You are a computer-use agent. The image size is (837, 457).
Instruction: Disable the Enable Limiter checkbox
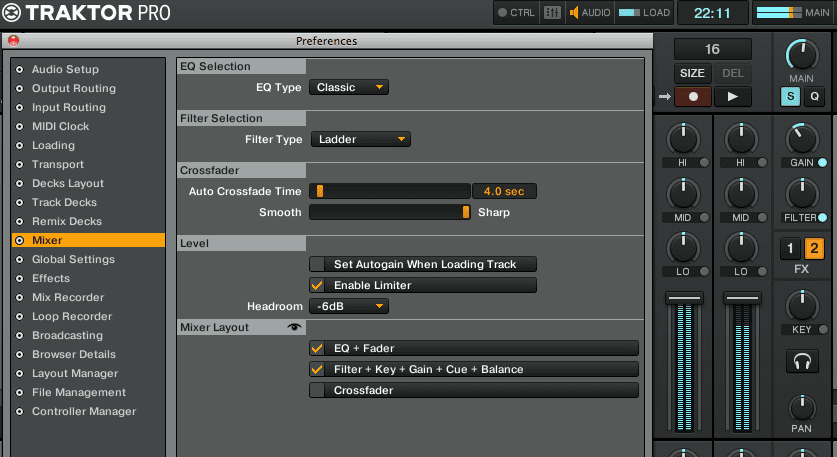(x=317, y=285)
